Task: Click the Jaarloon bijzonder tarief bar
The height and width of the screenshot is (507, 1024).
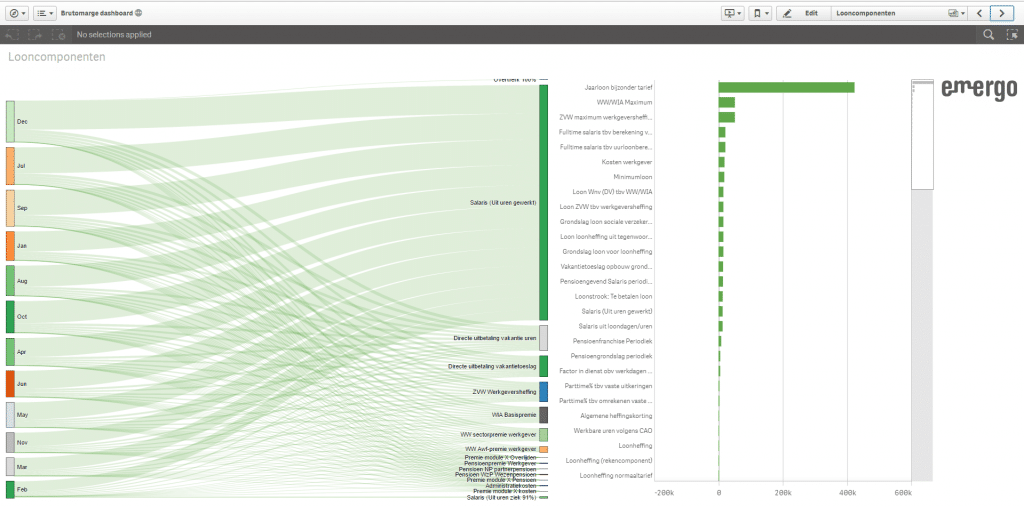Action: coord(786,88)
